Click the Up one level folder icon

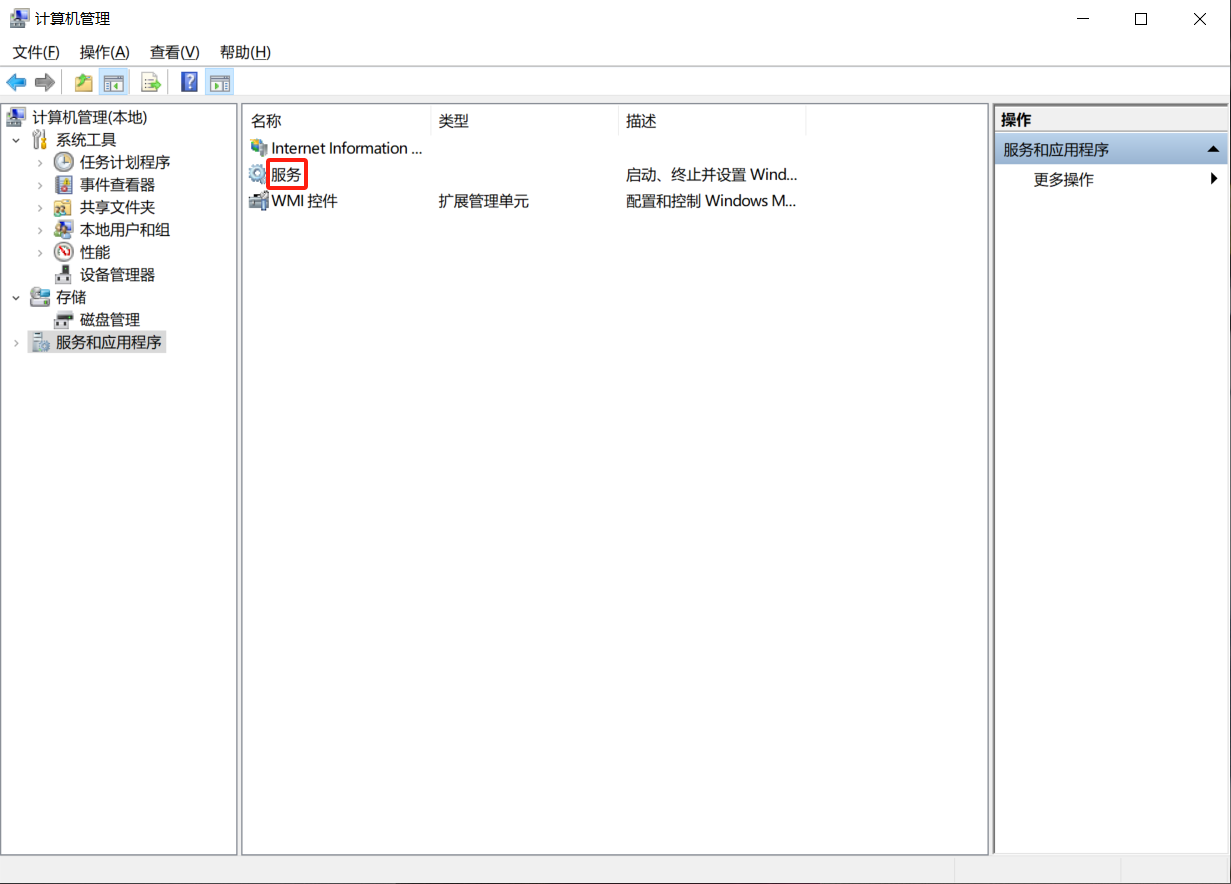click(x=84, y=81)
